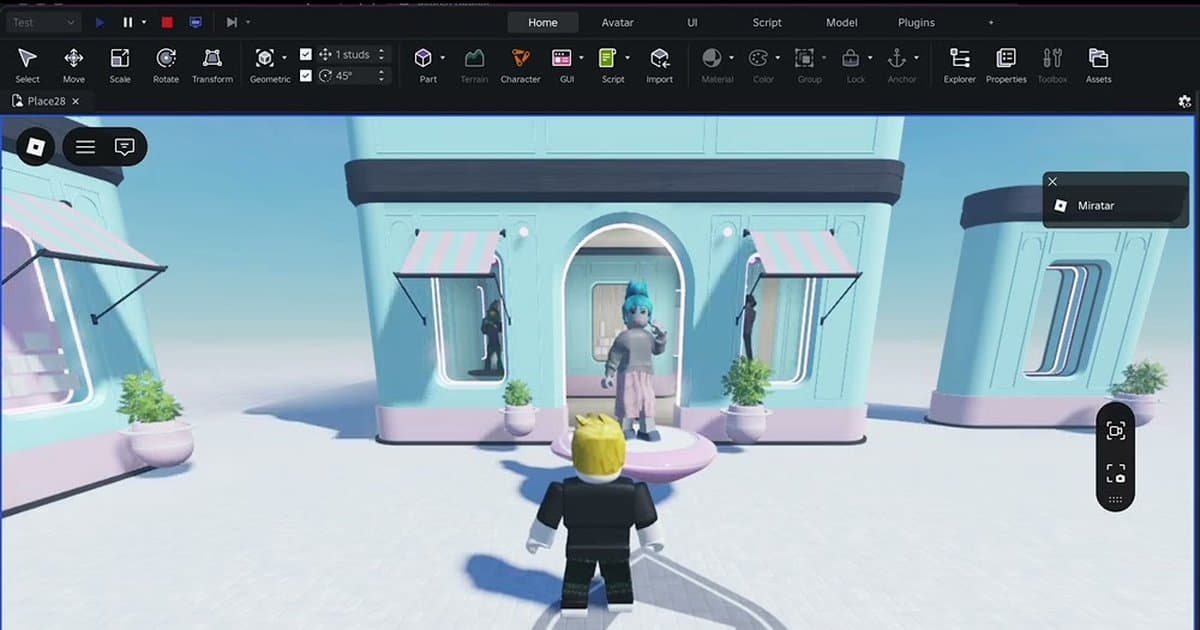Image resolution: width=1200 pixels, height=630 pixels.
Task: Close the Place28 tab
Action: (76, 101)
